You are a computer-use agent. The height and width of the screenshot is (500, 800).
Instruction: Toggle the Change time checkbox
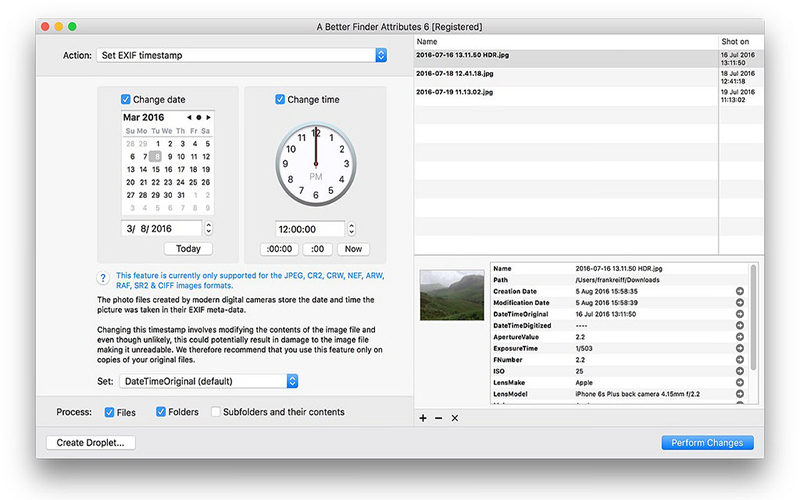pyautogui.click(x=280, y=99)
